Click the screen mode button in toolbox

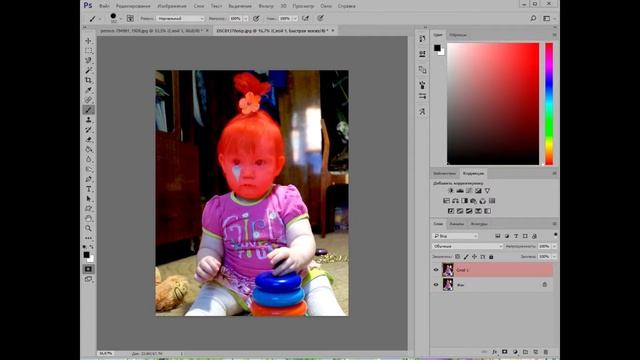click(89, 279)
